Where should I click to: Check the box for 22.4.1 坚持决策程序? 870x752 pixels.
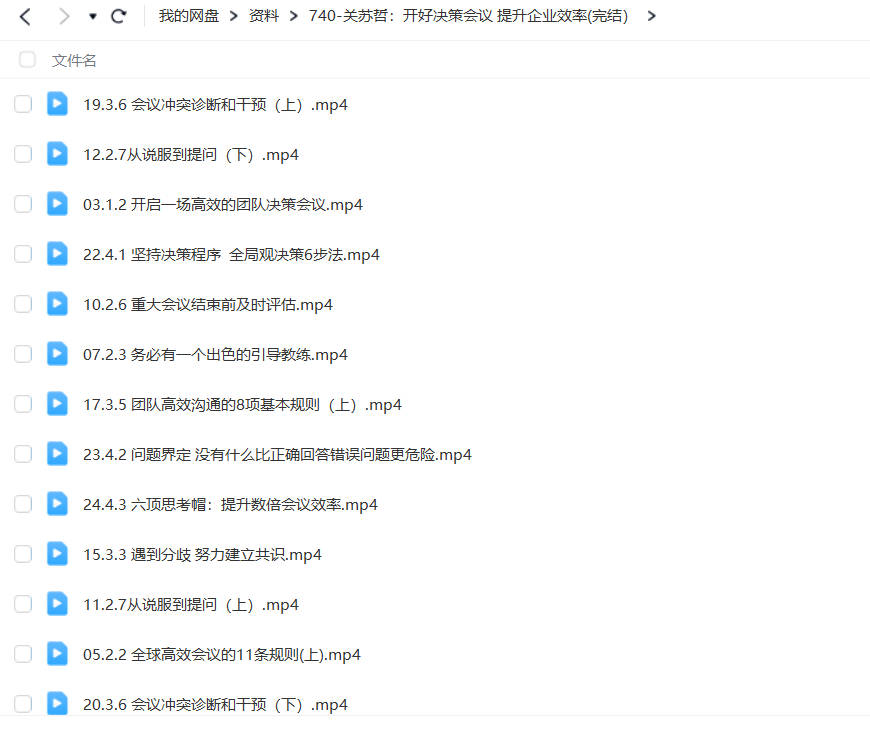[23, 254]
